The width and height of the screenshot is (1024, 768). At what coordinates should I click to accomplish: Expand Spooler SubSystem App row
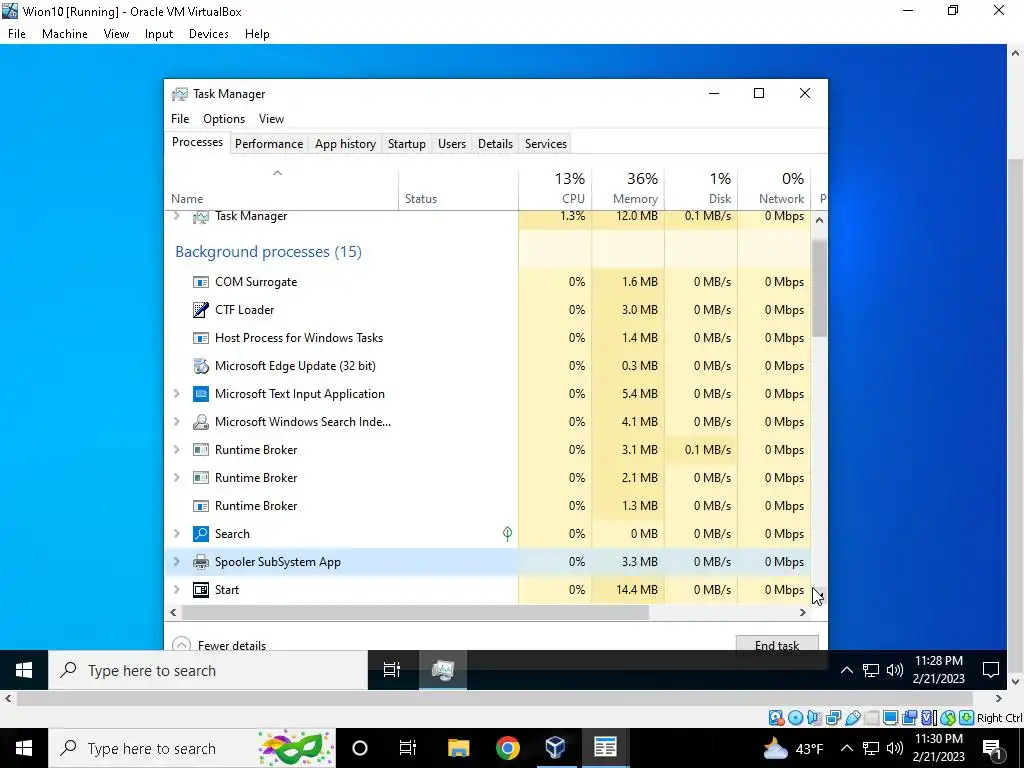click(x=176, y=562)
